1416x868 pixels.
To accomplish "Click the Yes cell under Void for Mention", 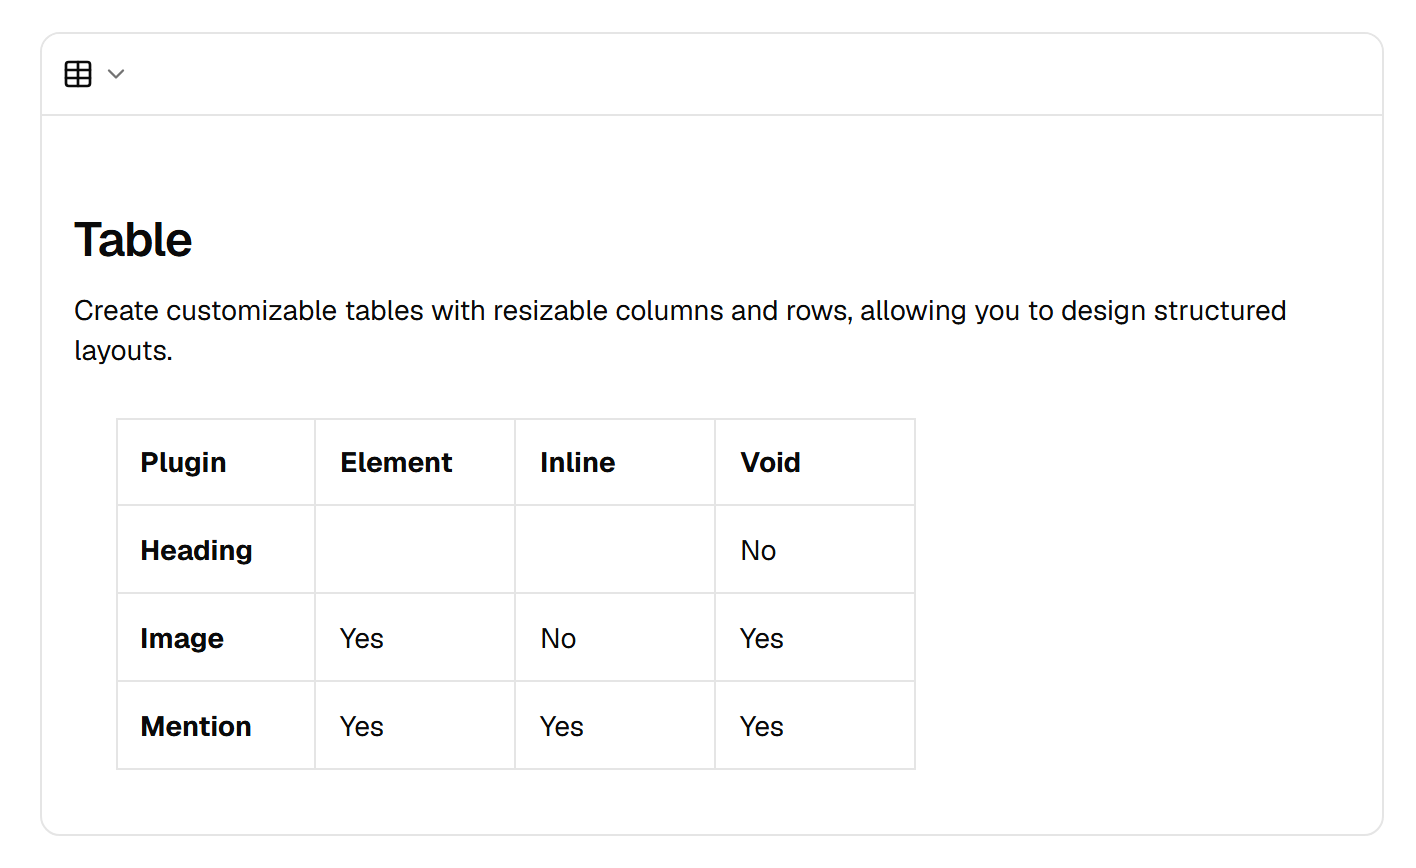I will 815,726.
